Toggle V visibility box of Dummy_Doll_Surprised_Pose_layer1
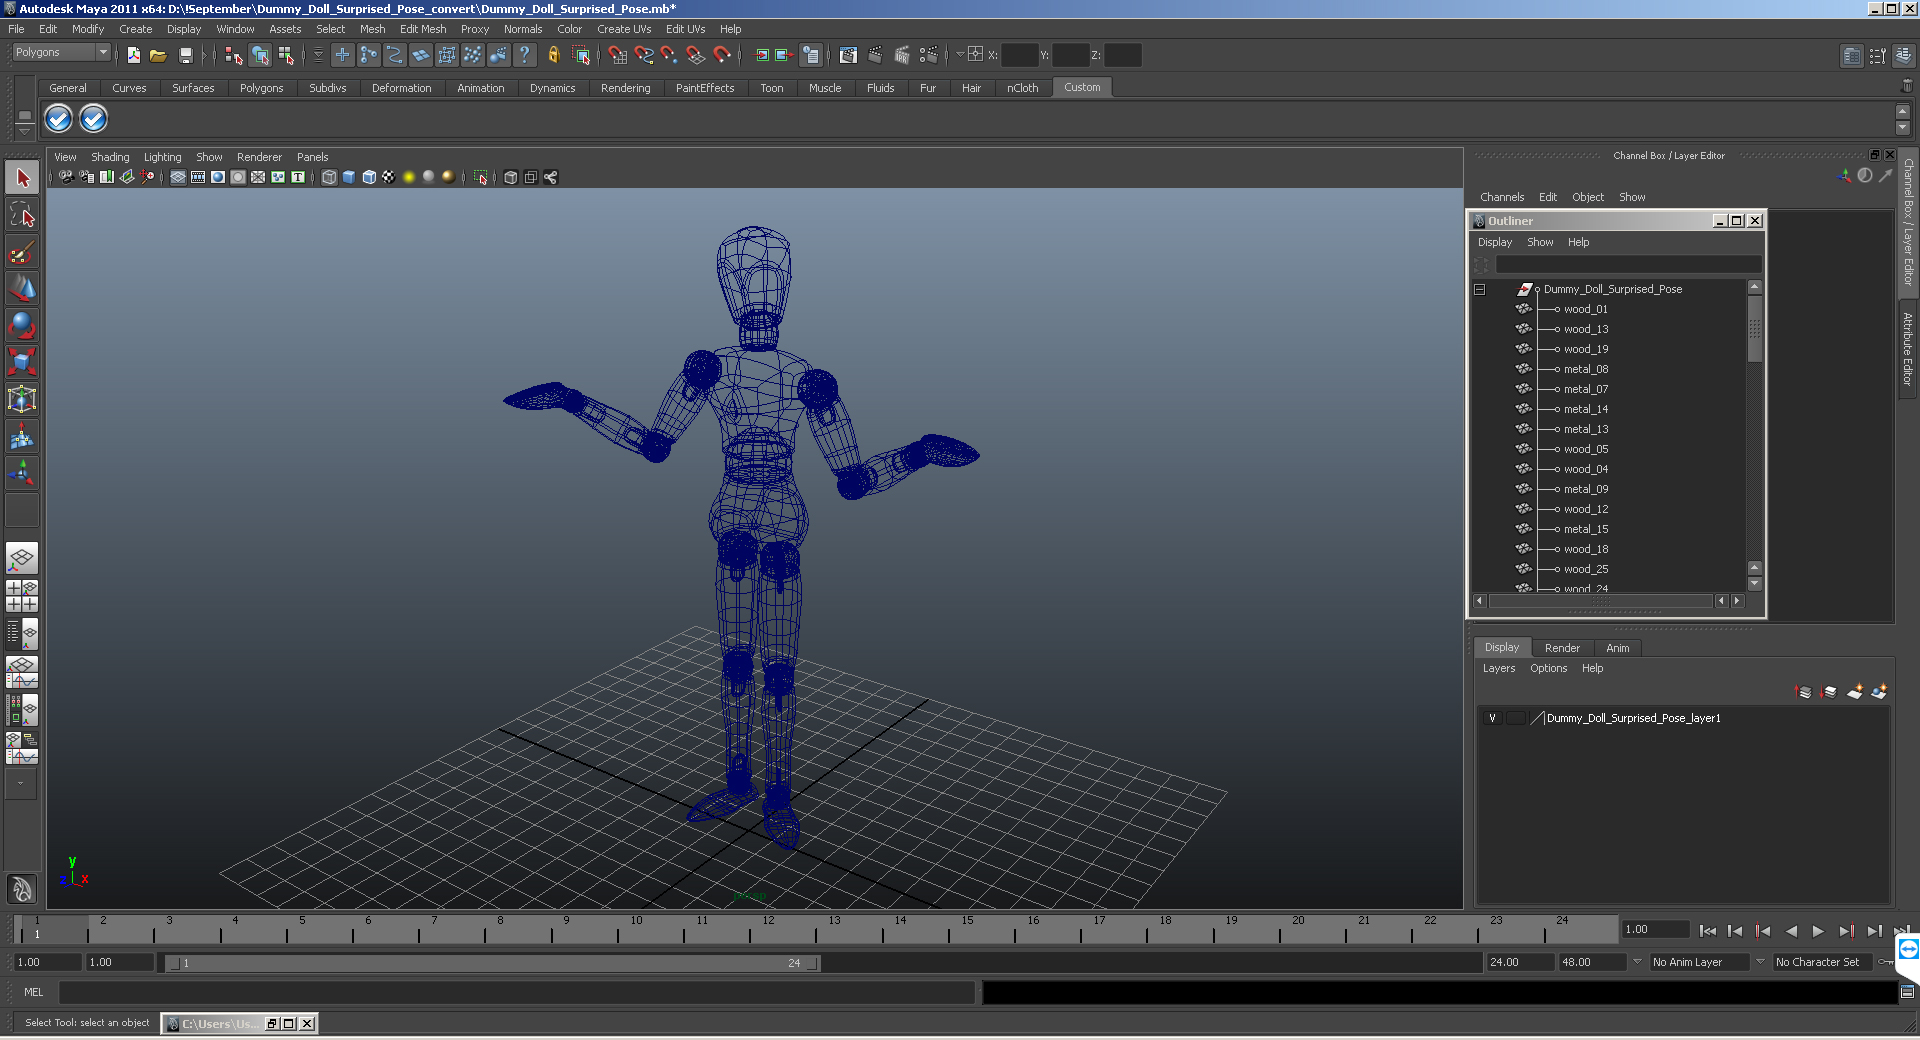This screenshot has width=1920, height=1040. [x=1492, y=718]
